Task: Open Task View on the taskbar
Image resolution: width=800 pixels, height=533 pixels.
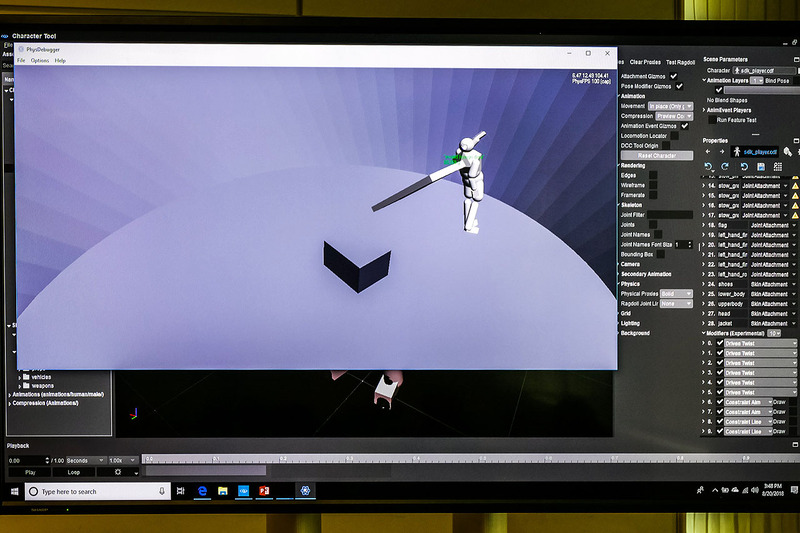Action: 180,491
